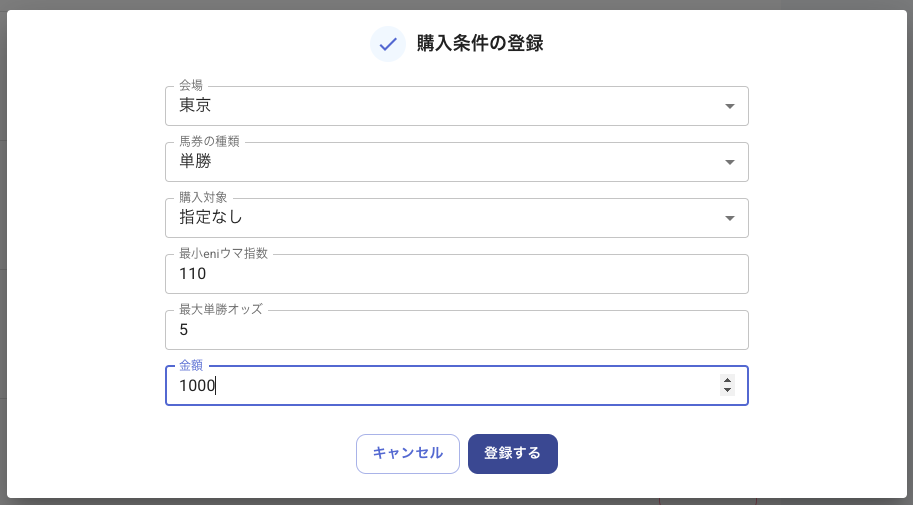Click the 購入条件の登録 dialog title
The height and width of the screenshot is (505, 913).
pyautogui.click(x=479, y=44)
